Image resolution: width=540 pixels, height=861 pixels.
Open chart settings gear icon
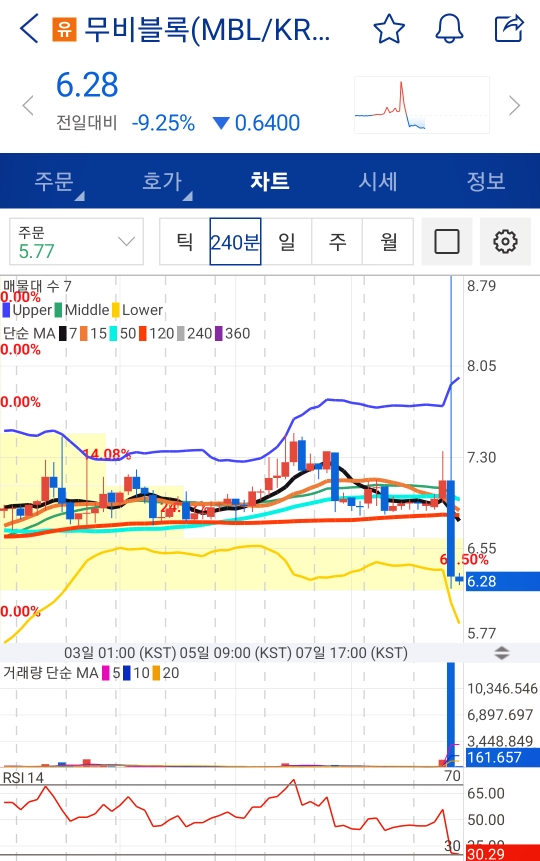[505, 242]
